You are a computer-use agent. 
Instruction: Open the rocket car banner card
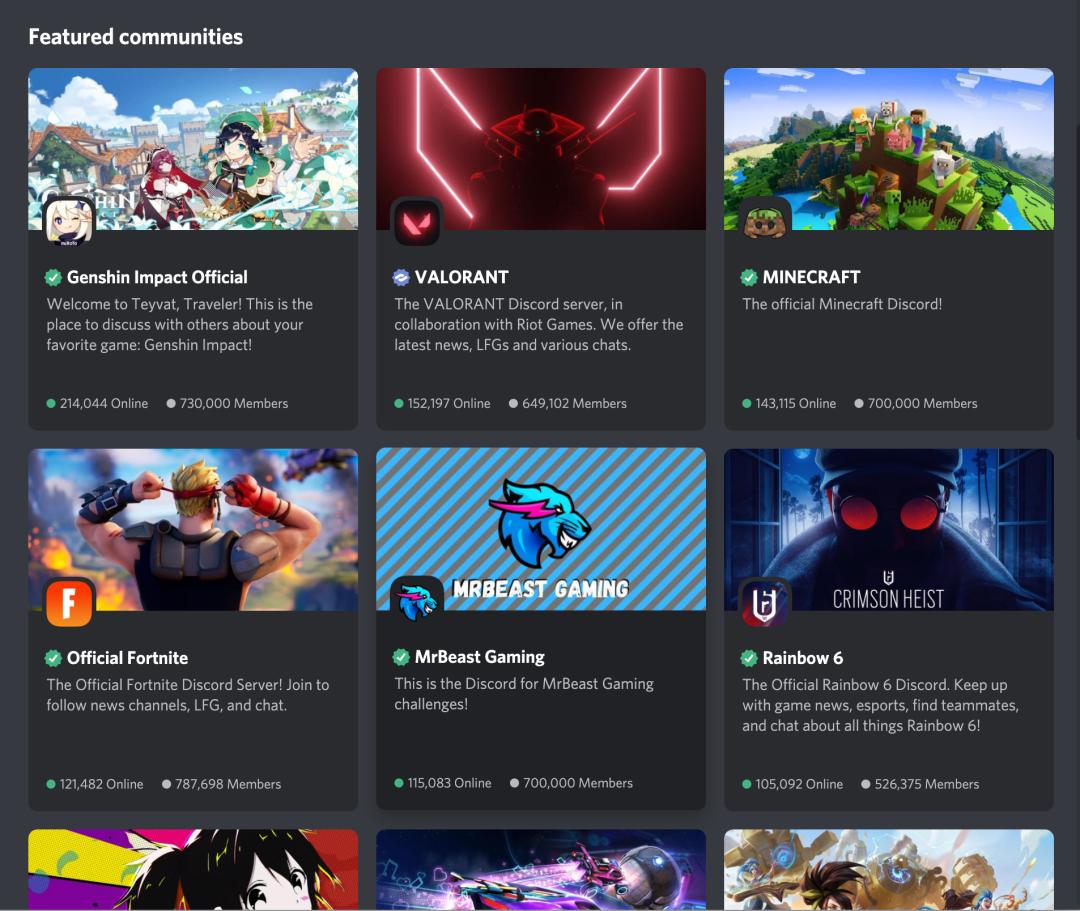541,870
